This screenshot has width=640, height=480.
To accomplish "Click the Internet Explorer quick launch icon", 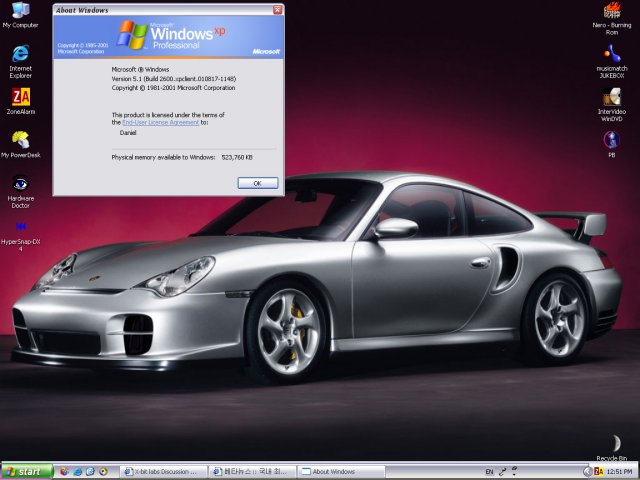I will pyautogui.click(x=77, y=471).
